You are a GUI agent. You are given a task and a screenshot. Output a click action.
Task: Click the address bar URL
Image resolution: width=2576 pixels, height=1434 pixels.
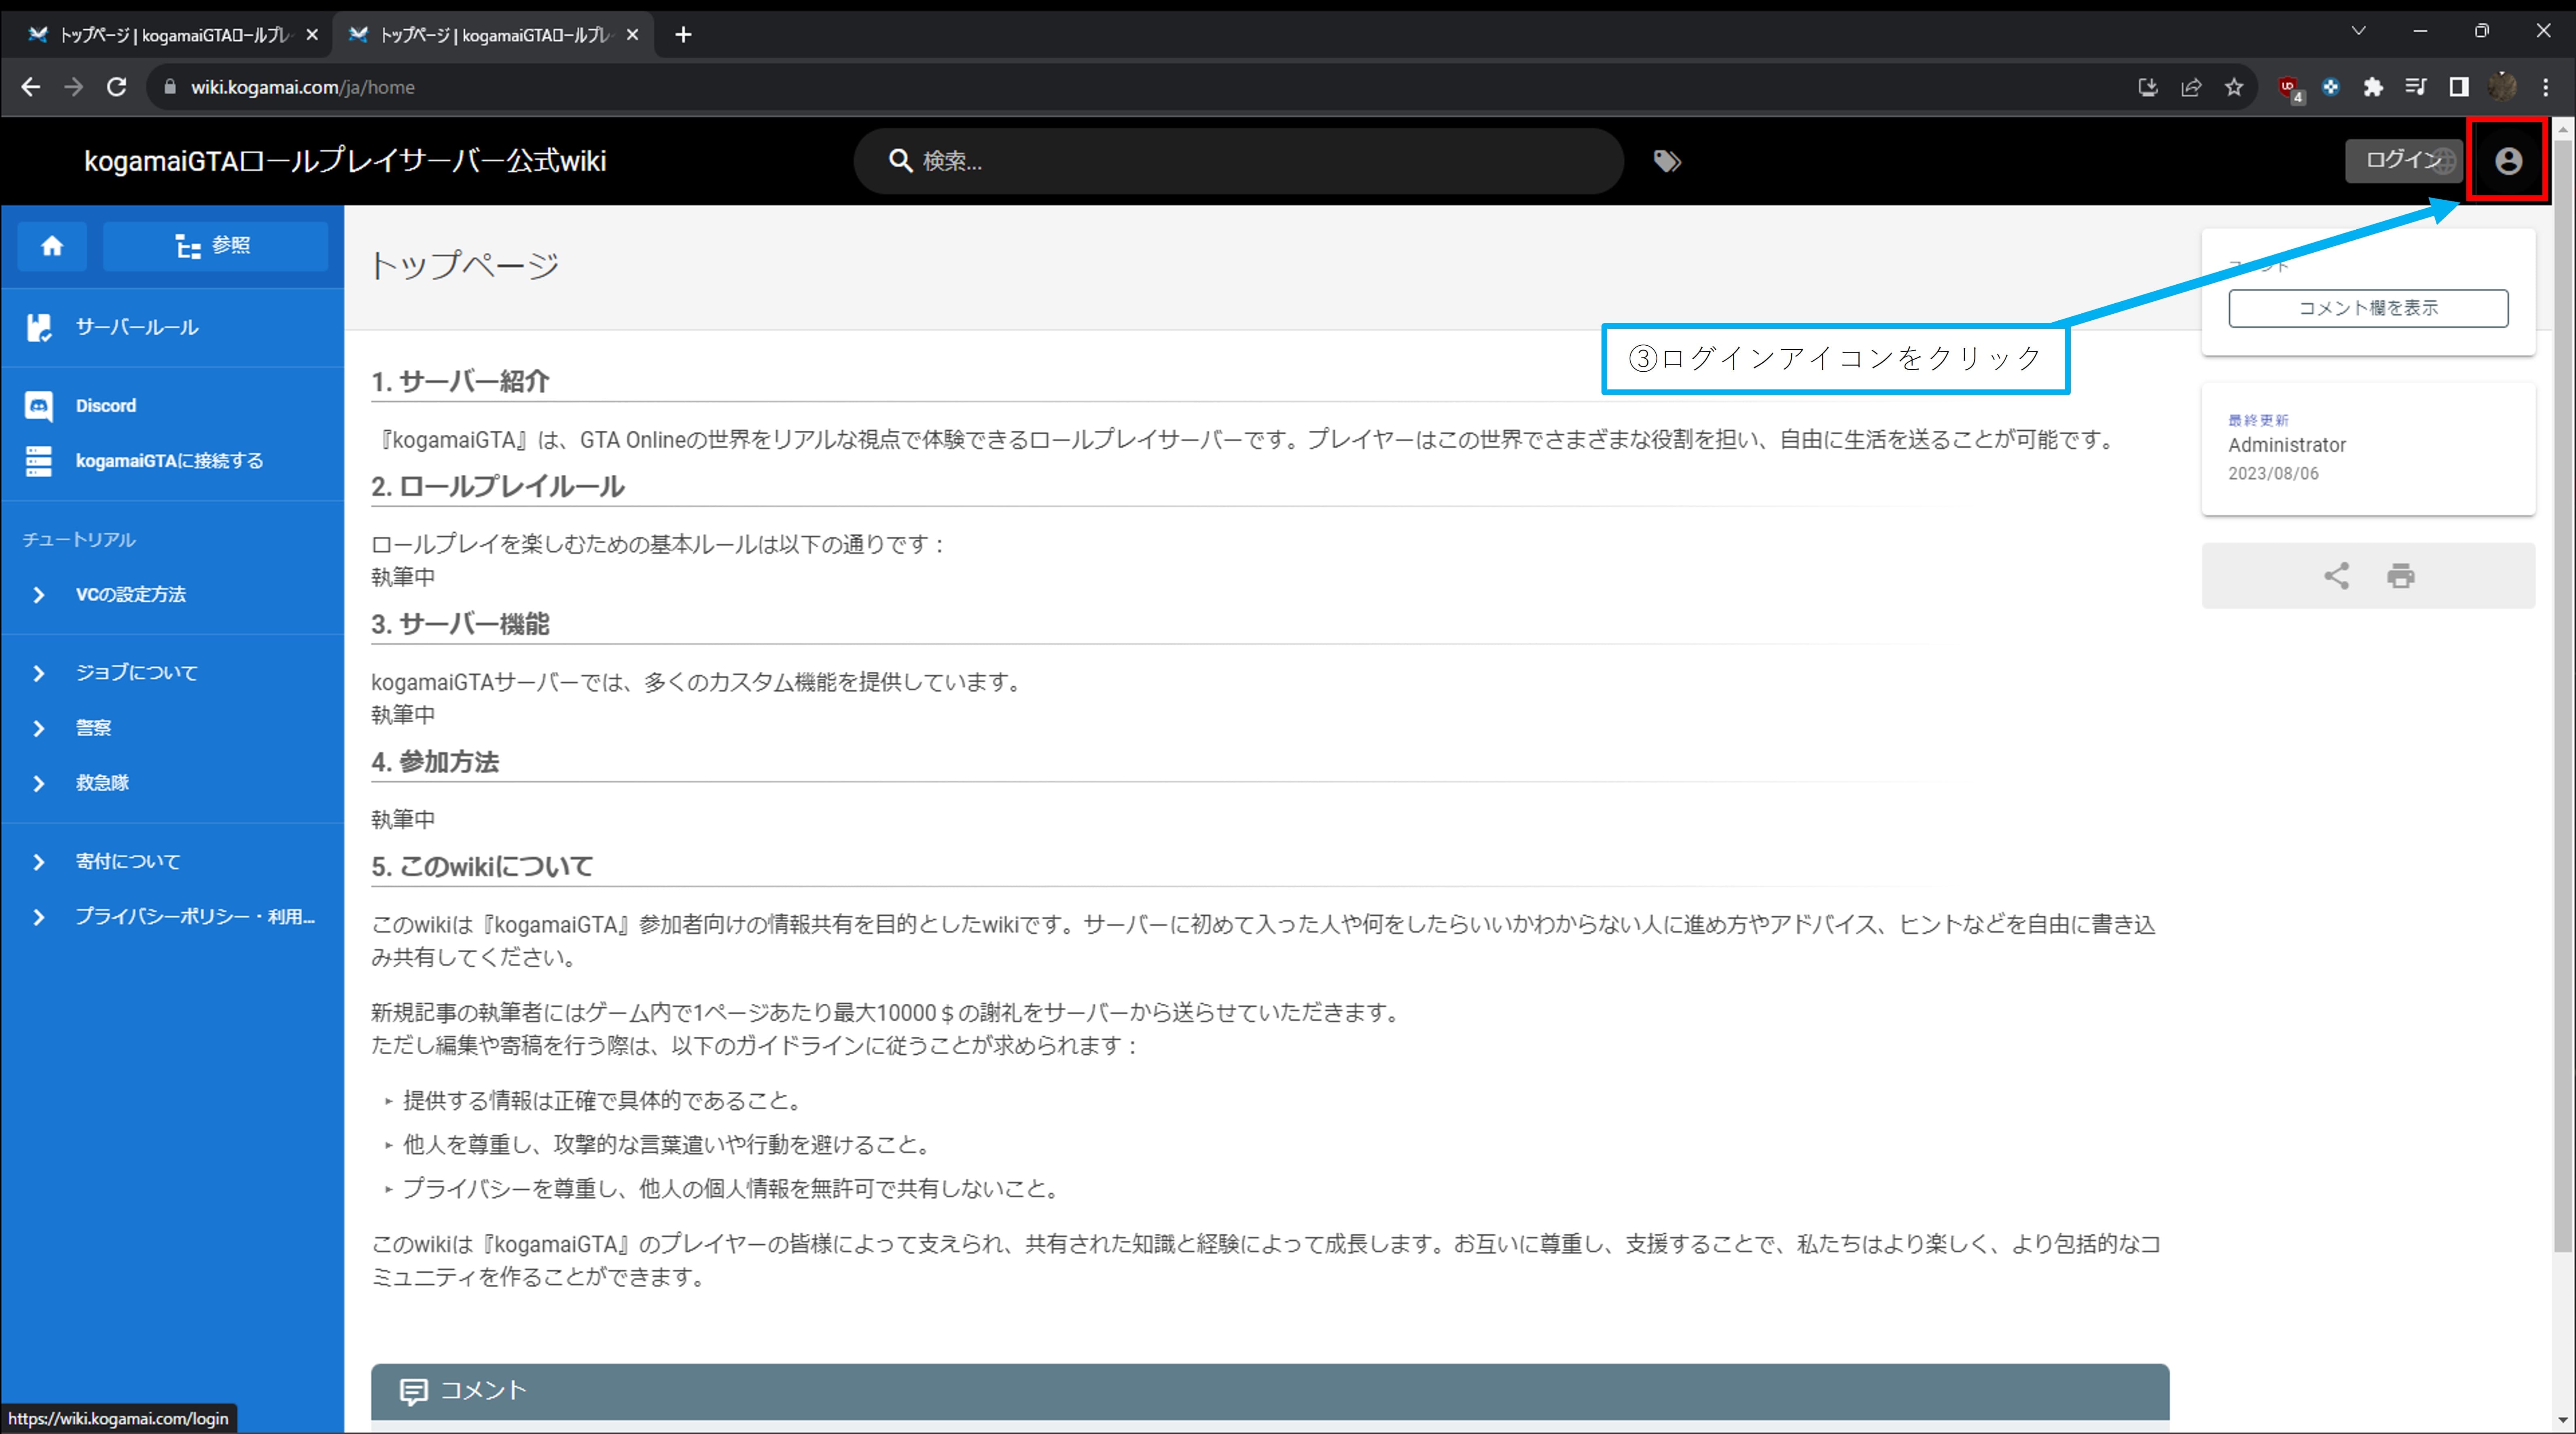pyautogui.click(x=302, y=87)
